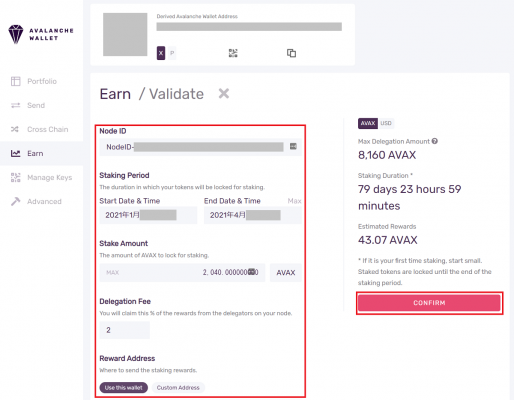This screenshot has width=514, height=400.
Task: Click the red CONFIRM button
Action: tap(429, 303)
